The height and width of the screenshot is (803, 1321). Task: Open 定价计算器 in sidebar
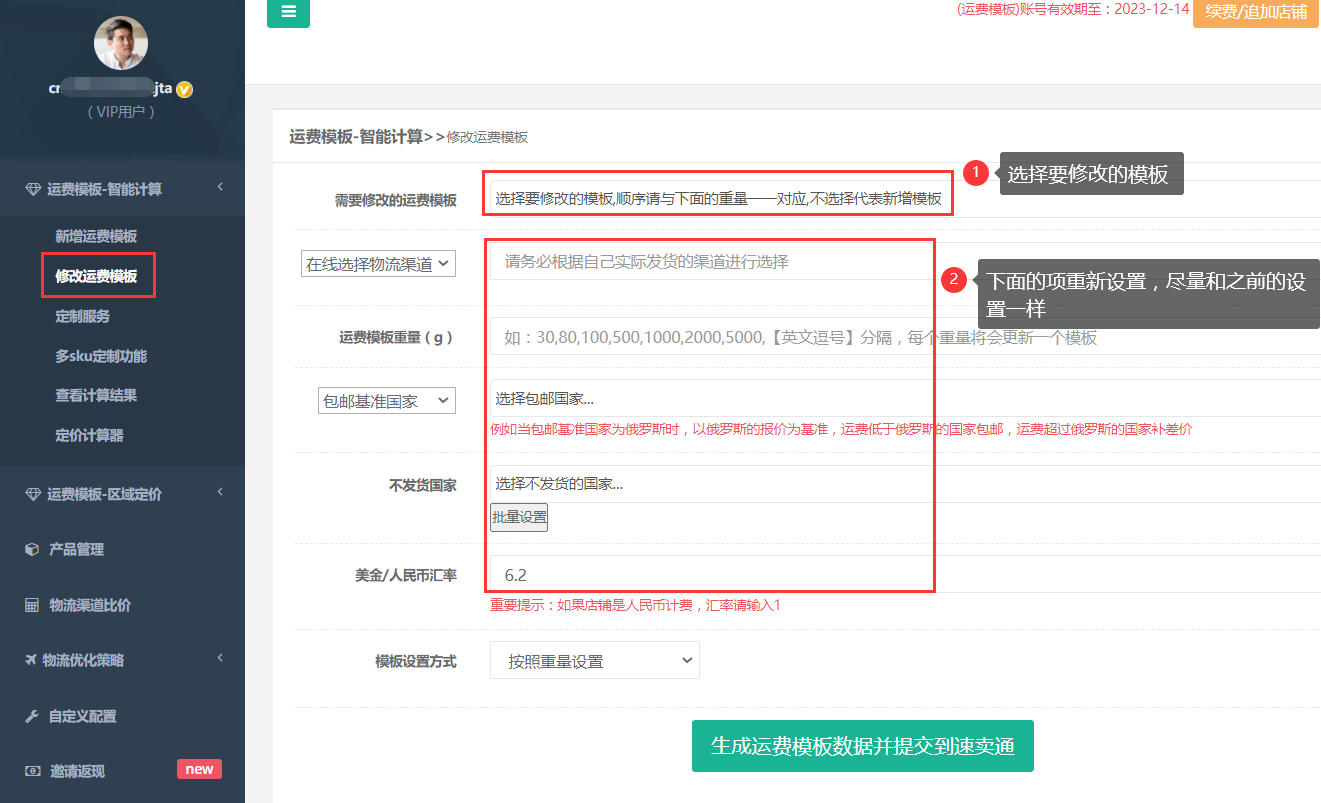coord(89,435)
